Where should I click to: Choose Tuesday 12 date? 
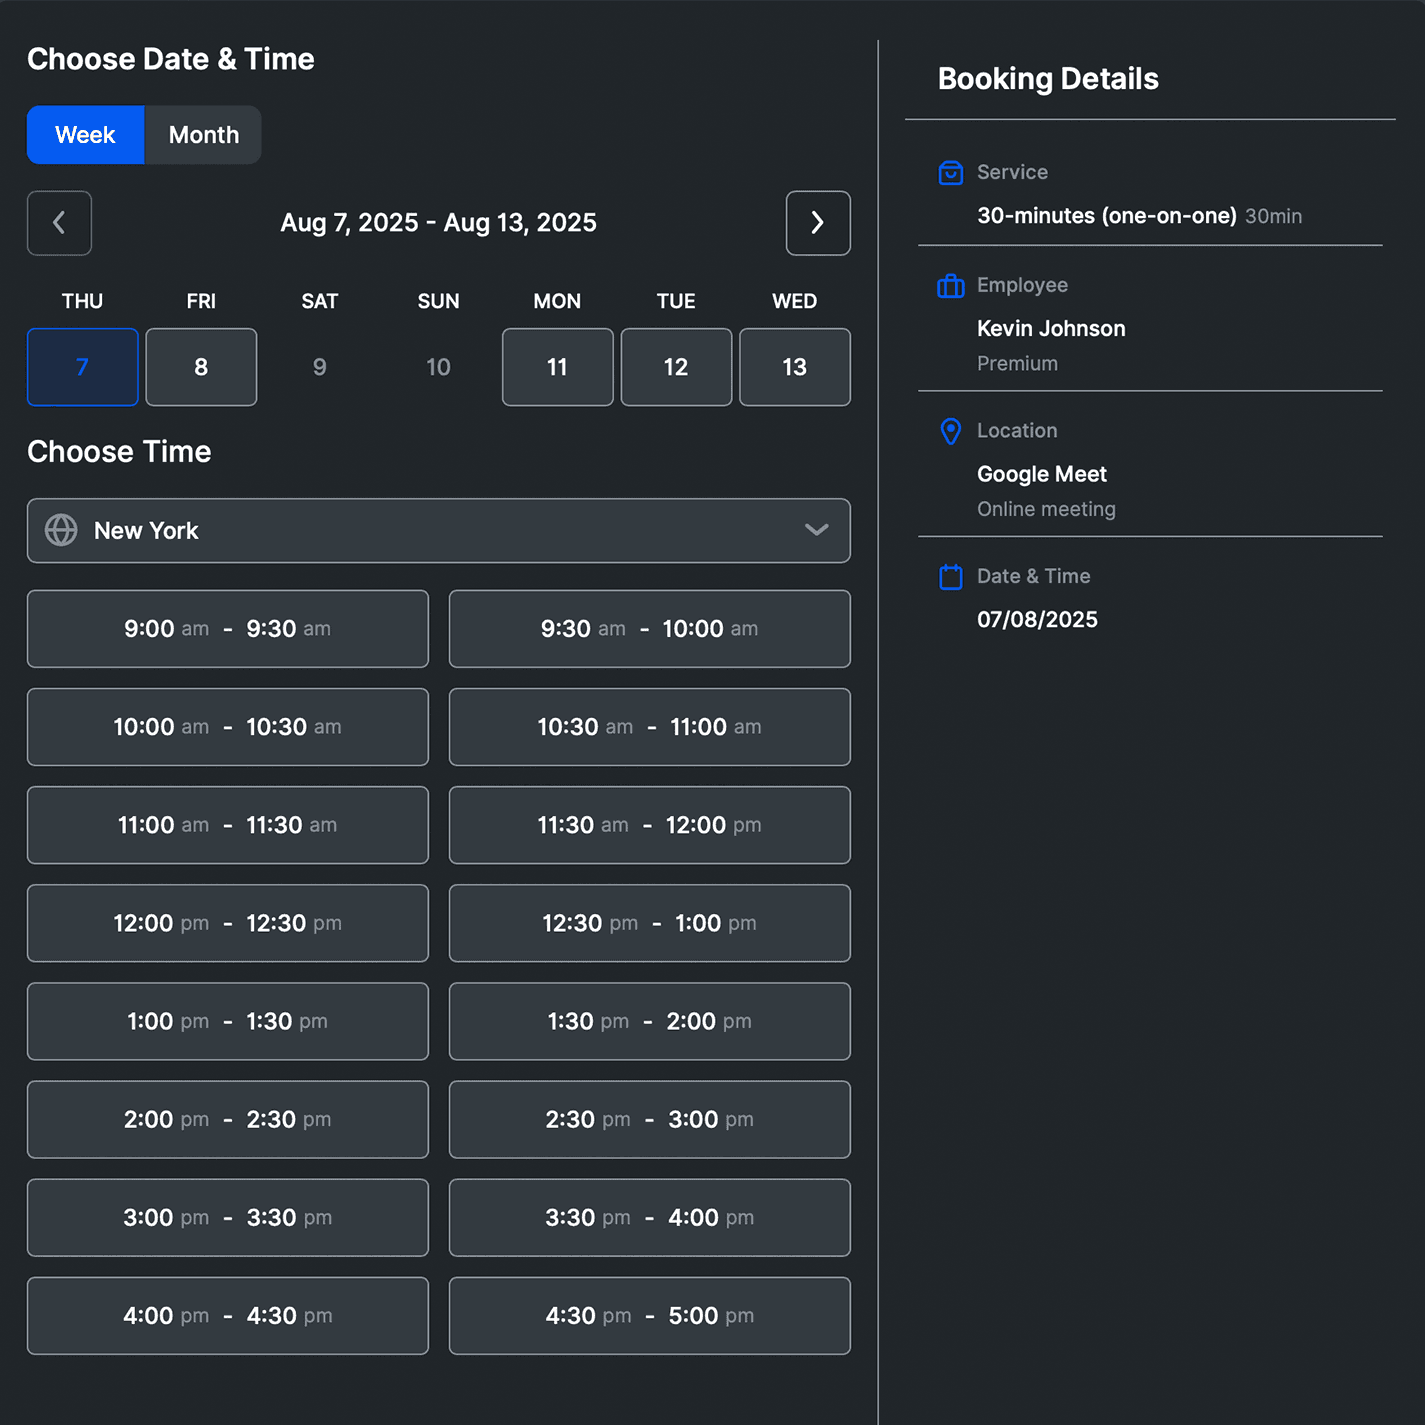tap(676, 367)
